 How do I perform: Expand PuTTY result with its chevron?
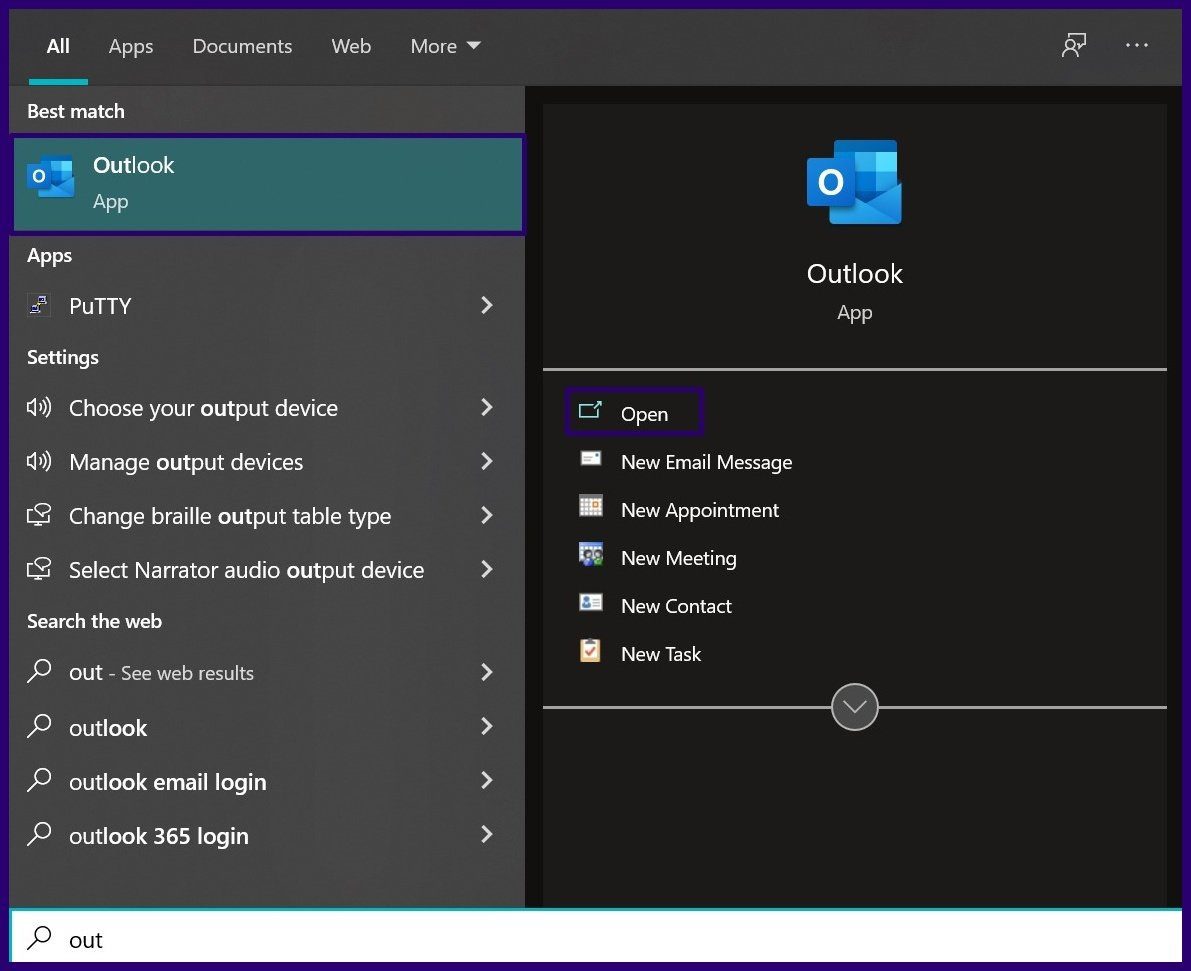[487, 305]
